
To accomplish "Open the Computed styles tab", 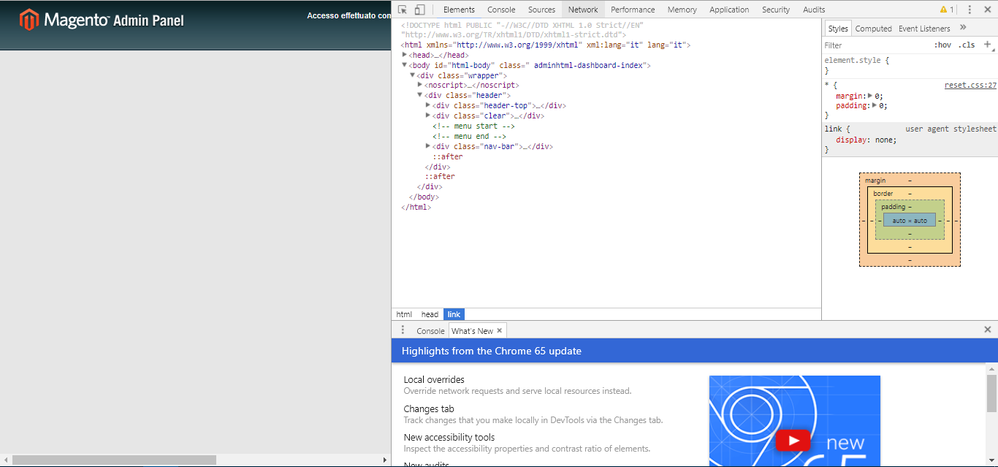I will tap(873, 29).
